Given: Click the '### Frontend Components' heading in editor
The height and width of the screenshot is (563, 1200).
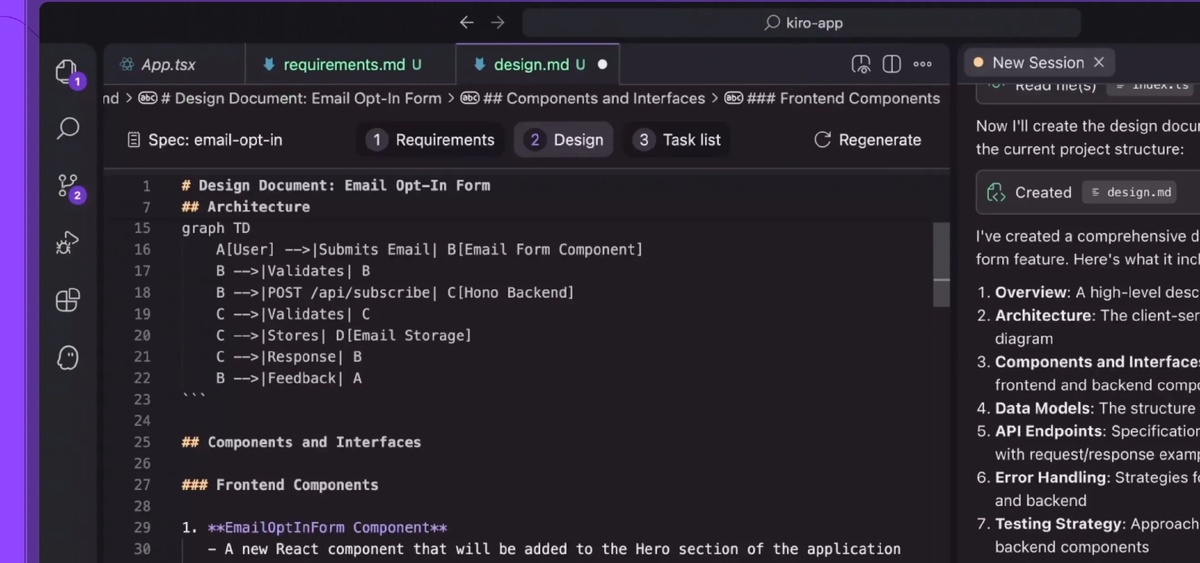Looking at the screenshot, I should 280,485.
